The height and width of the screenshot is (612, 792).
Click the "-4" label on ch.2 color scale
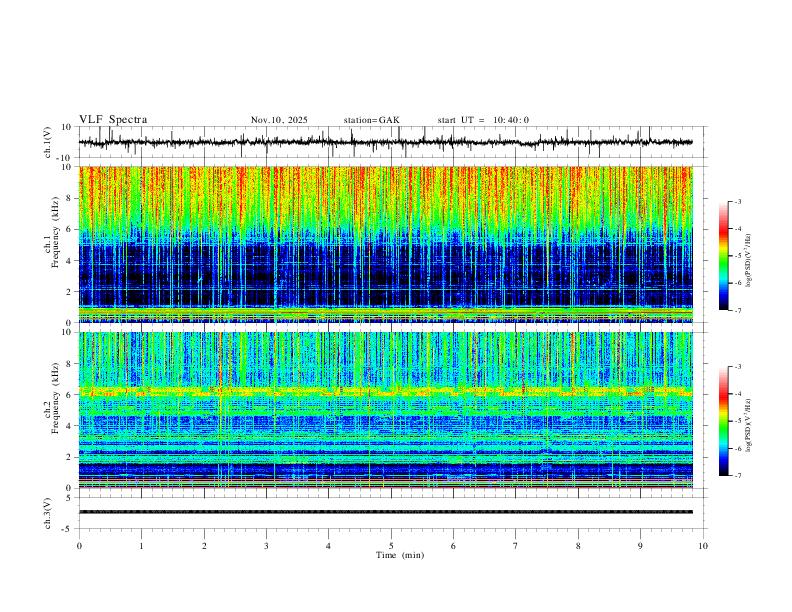[738, 394]
